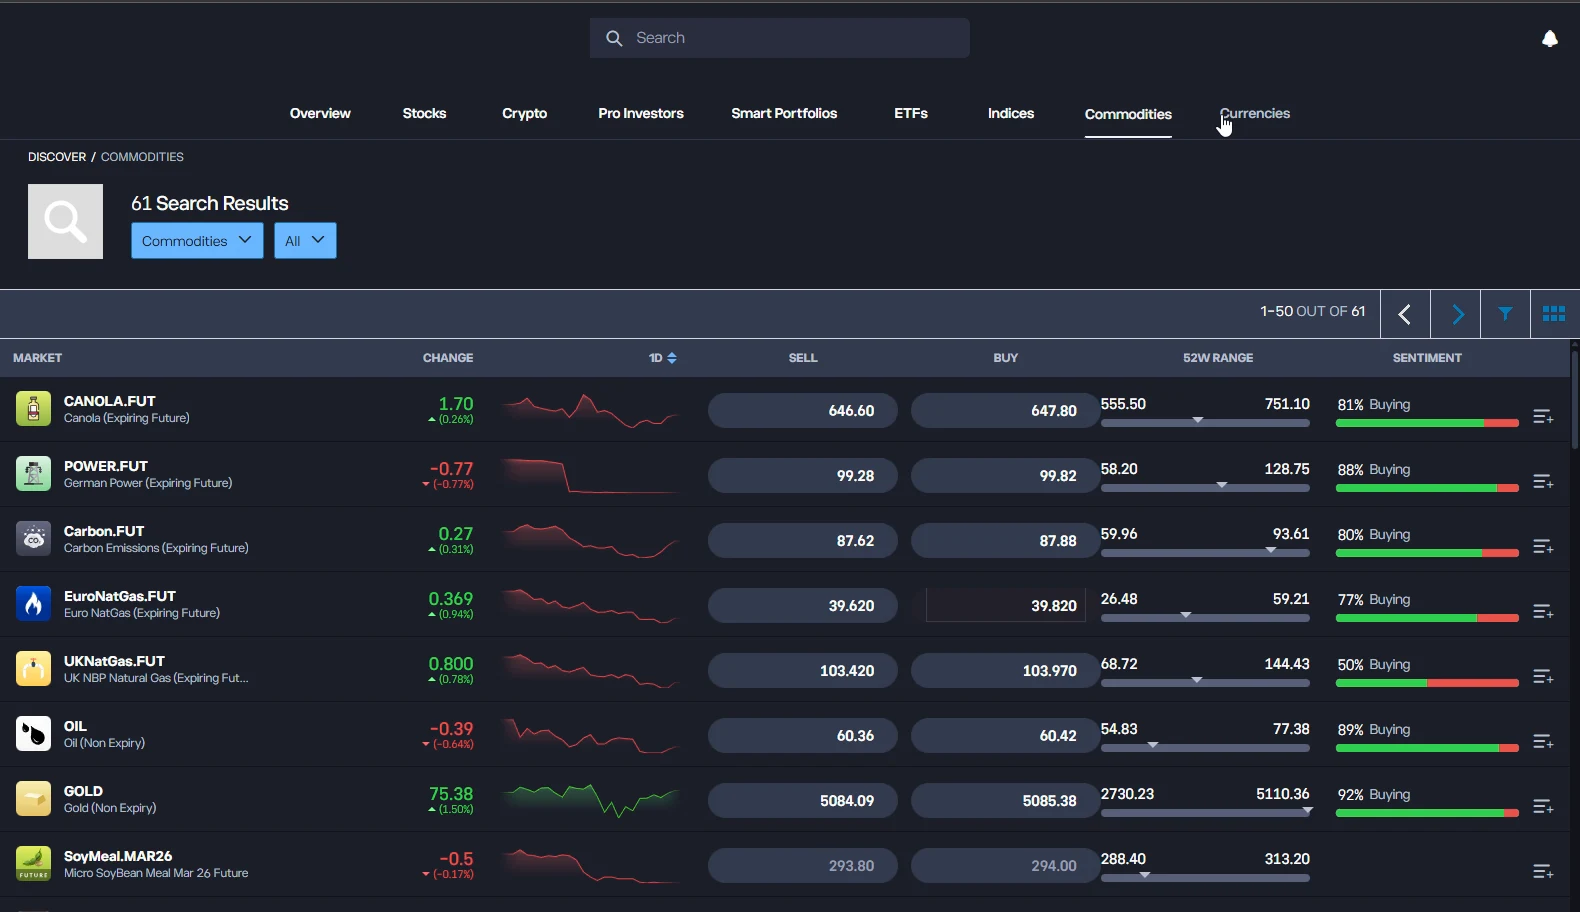Open Carbon.FUT market icon

point(33,539)
